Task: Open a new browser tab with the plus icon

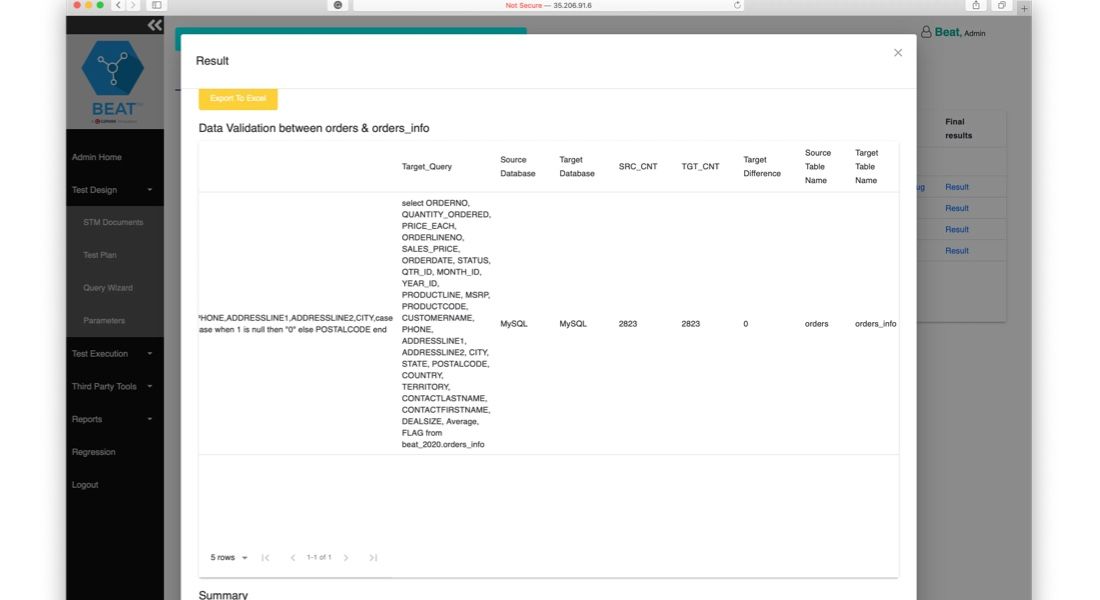Action: click(x=1022, y=6)
